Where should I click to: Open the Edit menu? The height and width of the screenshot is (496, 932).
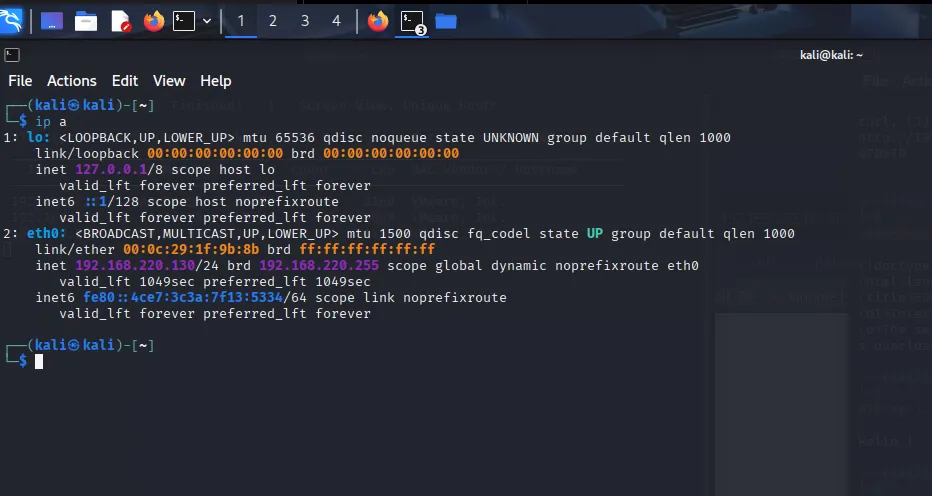click(125, 81)
